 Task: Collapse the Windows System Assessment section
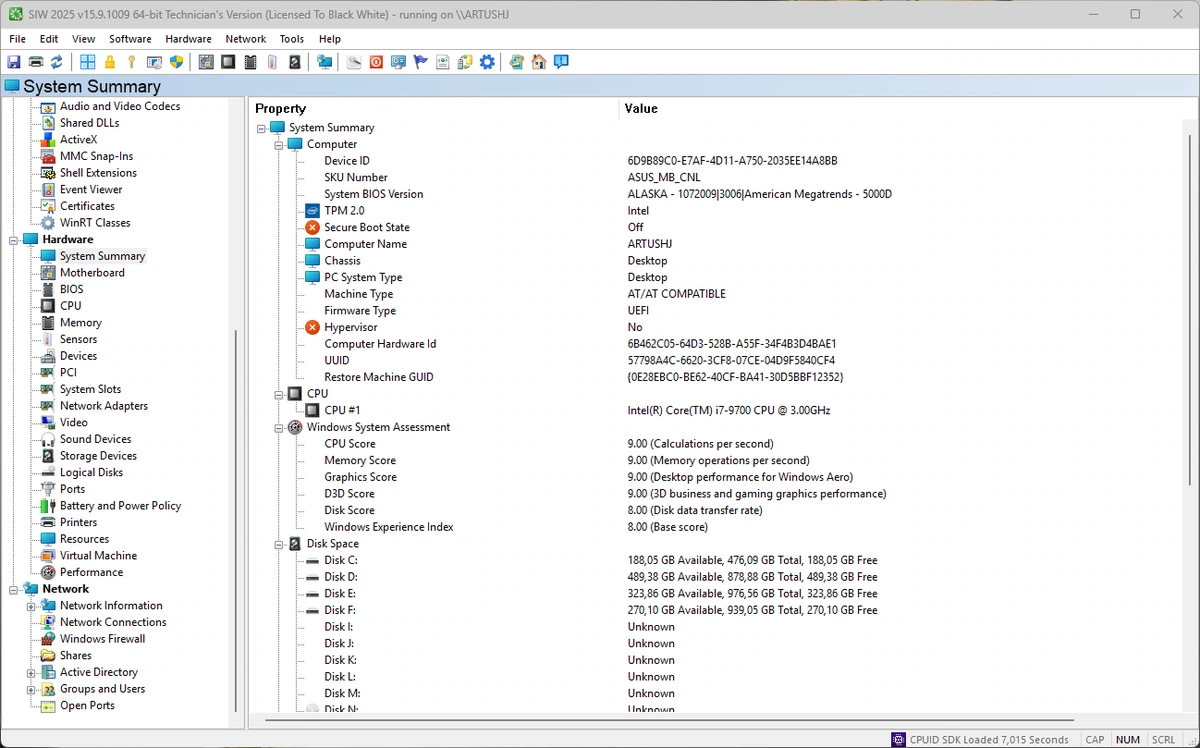(279, 428)
